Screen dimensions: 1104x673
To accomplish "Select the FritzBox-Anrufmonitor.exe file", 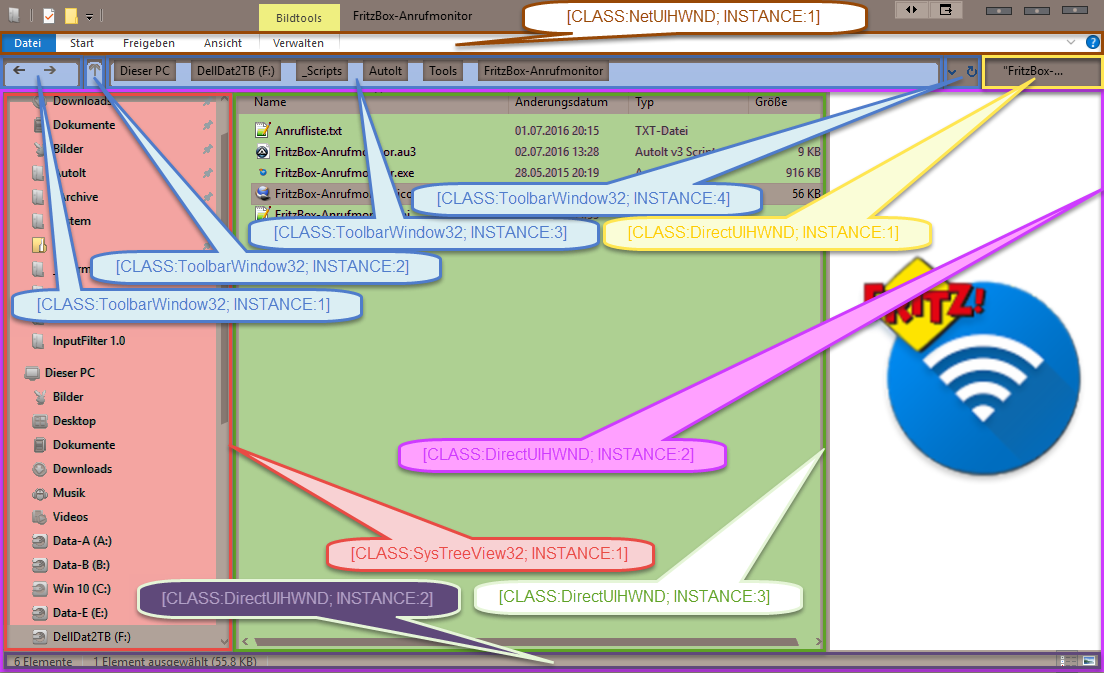I will (334, 173).
